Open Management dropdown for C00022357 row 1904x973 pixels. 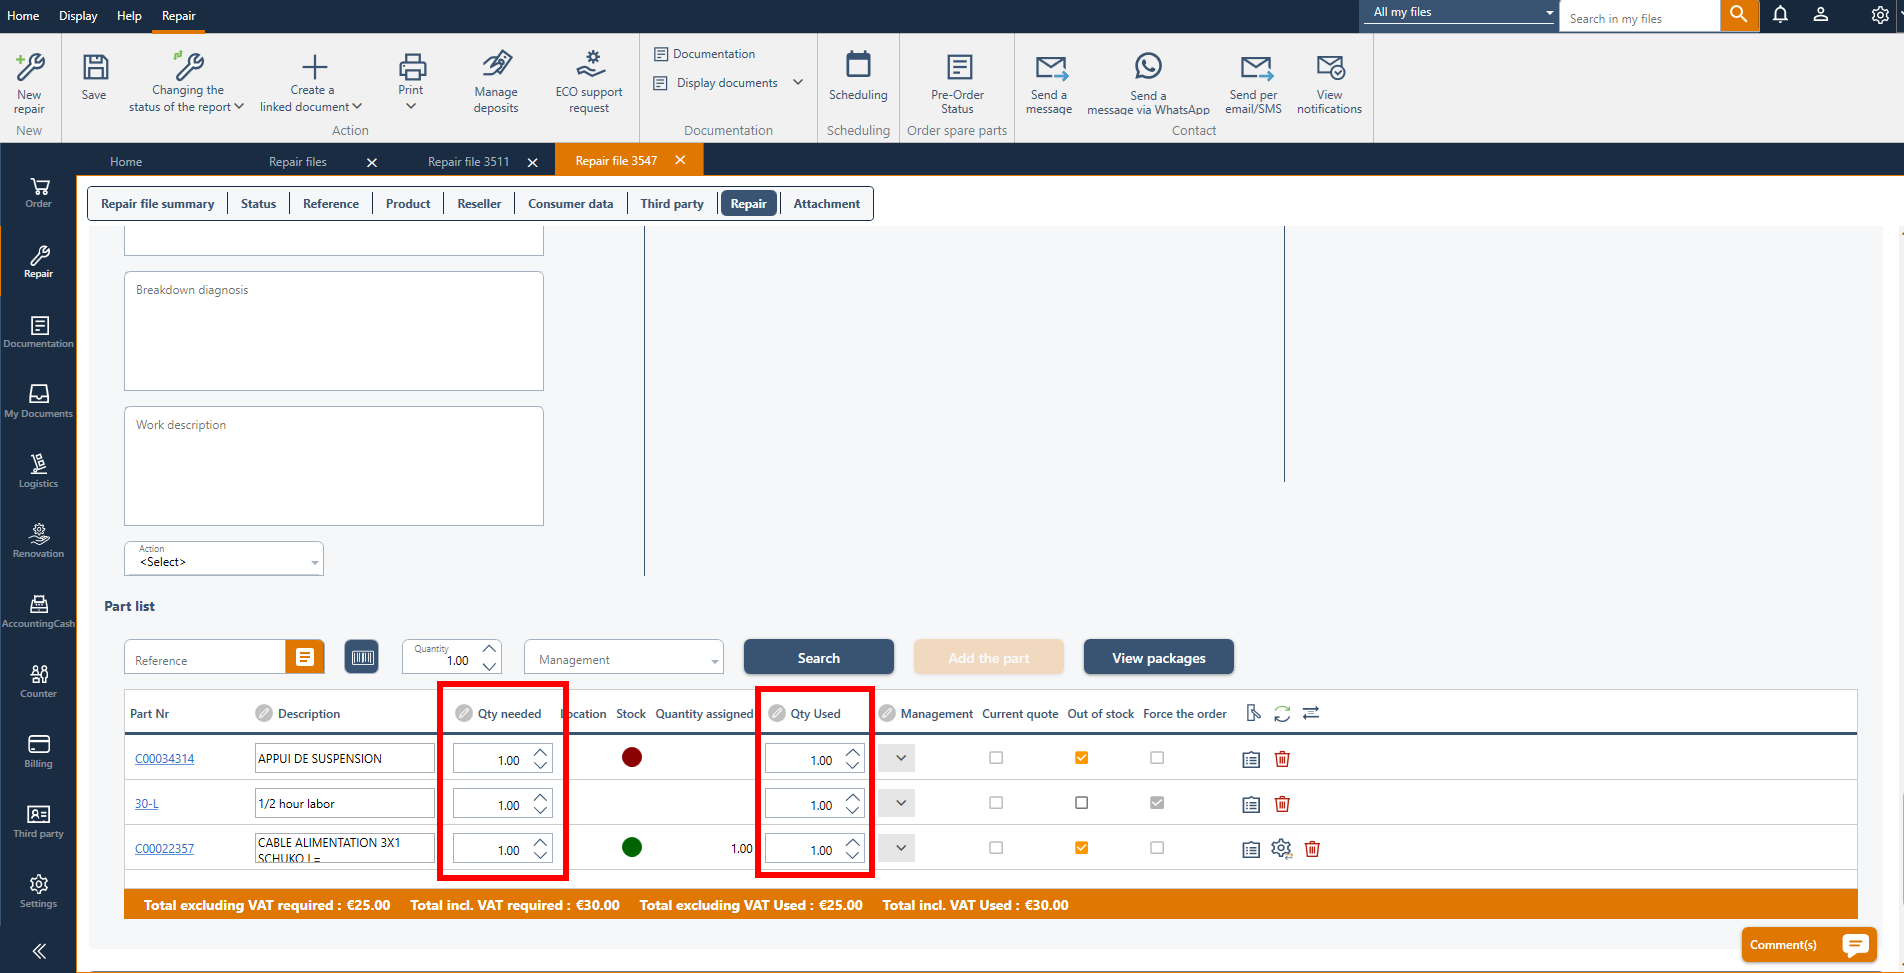[x=897, y=848]
